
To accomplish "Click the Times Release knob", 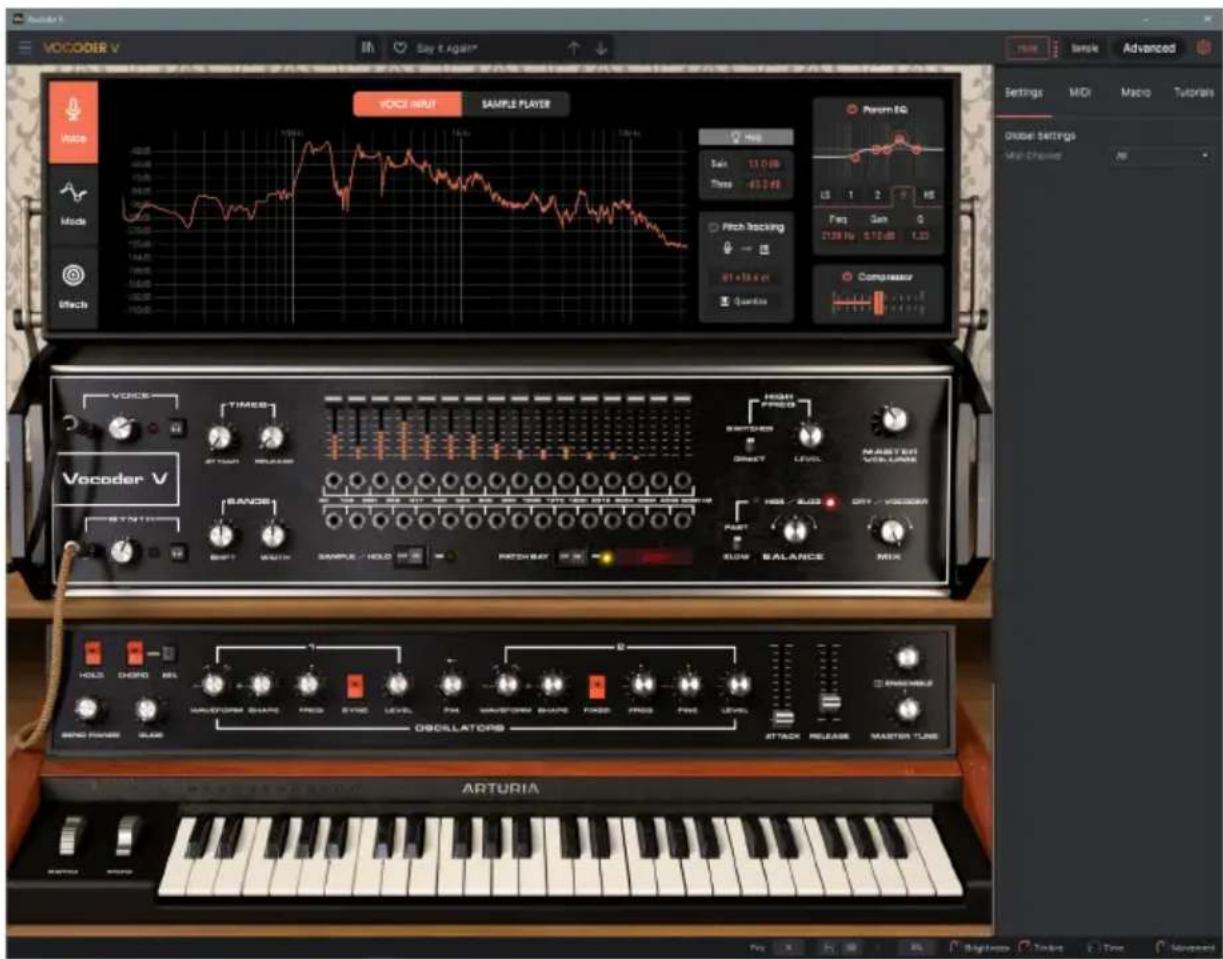I will tap(272, 436).
